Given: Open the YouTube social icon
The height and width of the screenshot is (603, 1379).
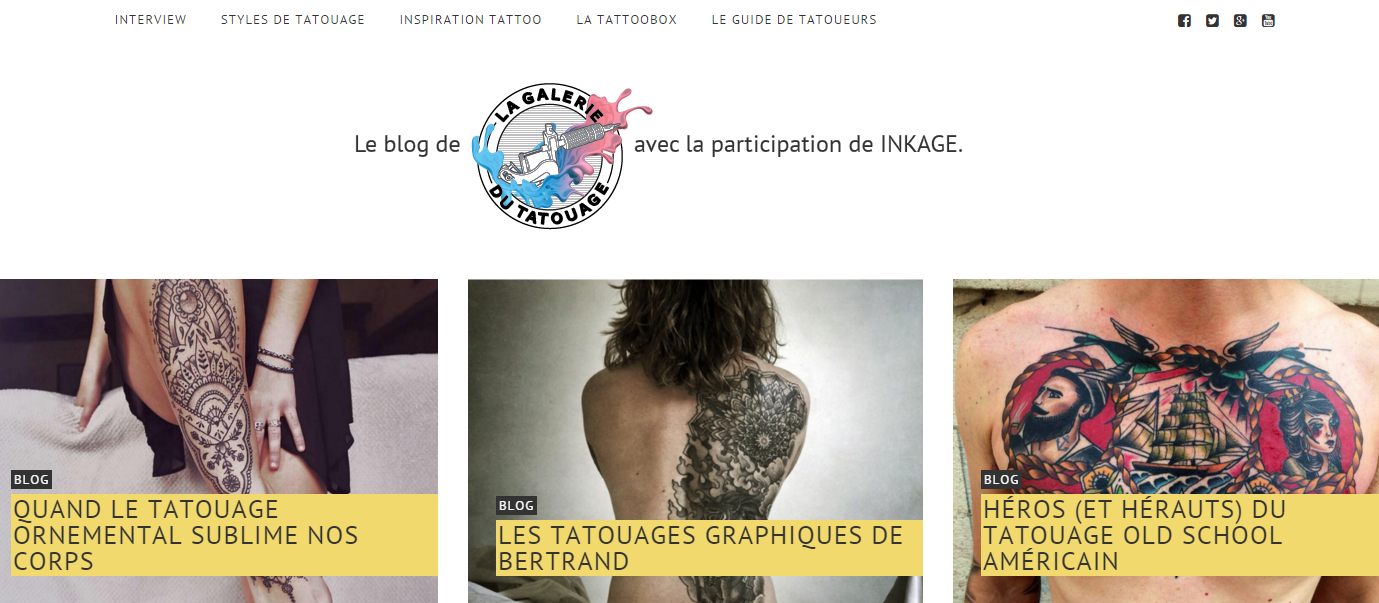Looking at the screenshot, I should point(1268,20).
